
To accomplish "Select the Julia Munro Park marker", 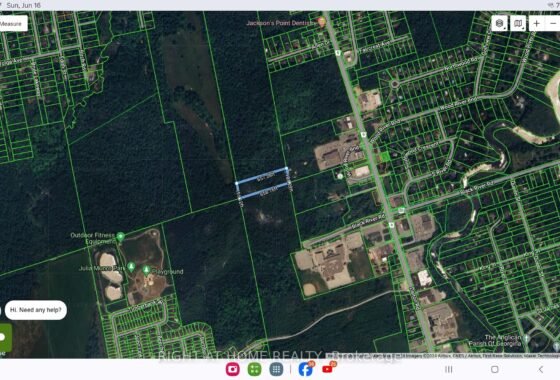I will click(131, 267).
